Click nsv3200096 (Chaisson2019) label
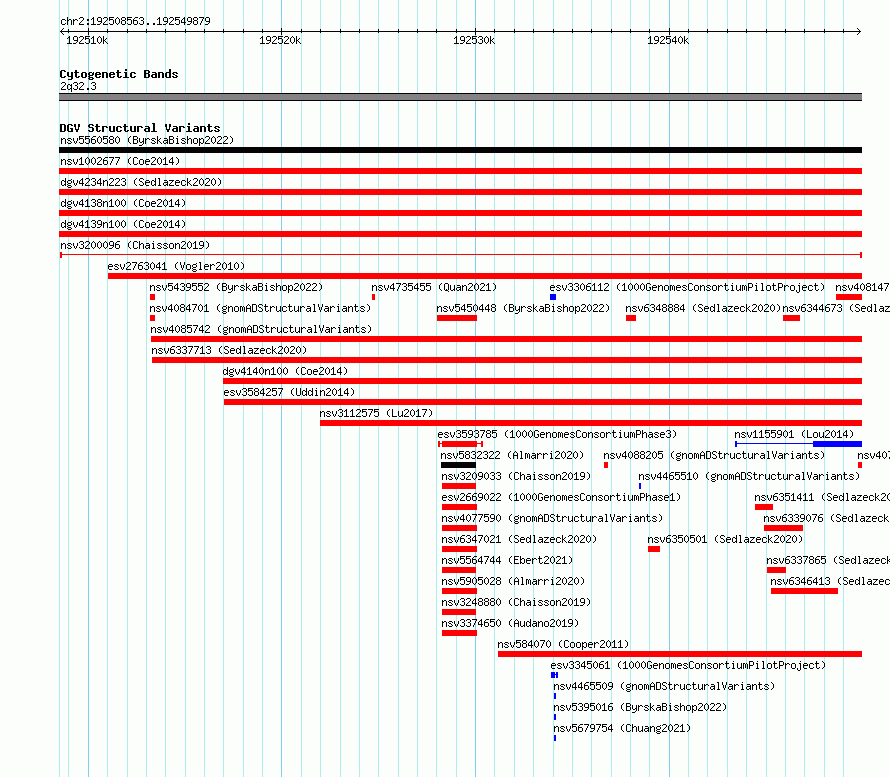The width and height of the screenshot is (890, 777). click(x=135, y=245)
